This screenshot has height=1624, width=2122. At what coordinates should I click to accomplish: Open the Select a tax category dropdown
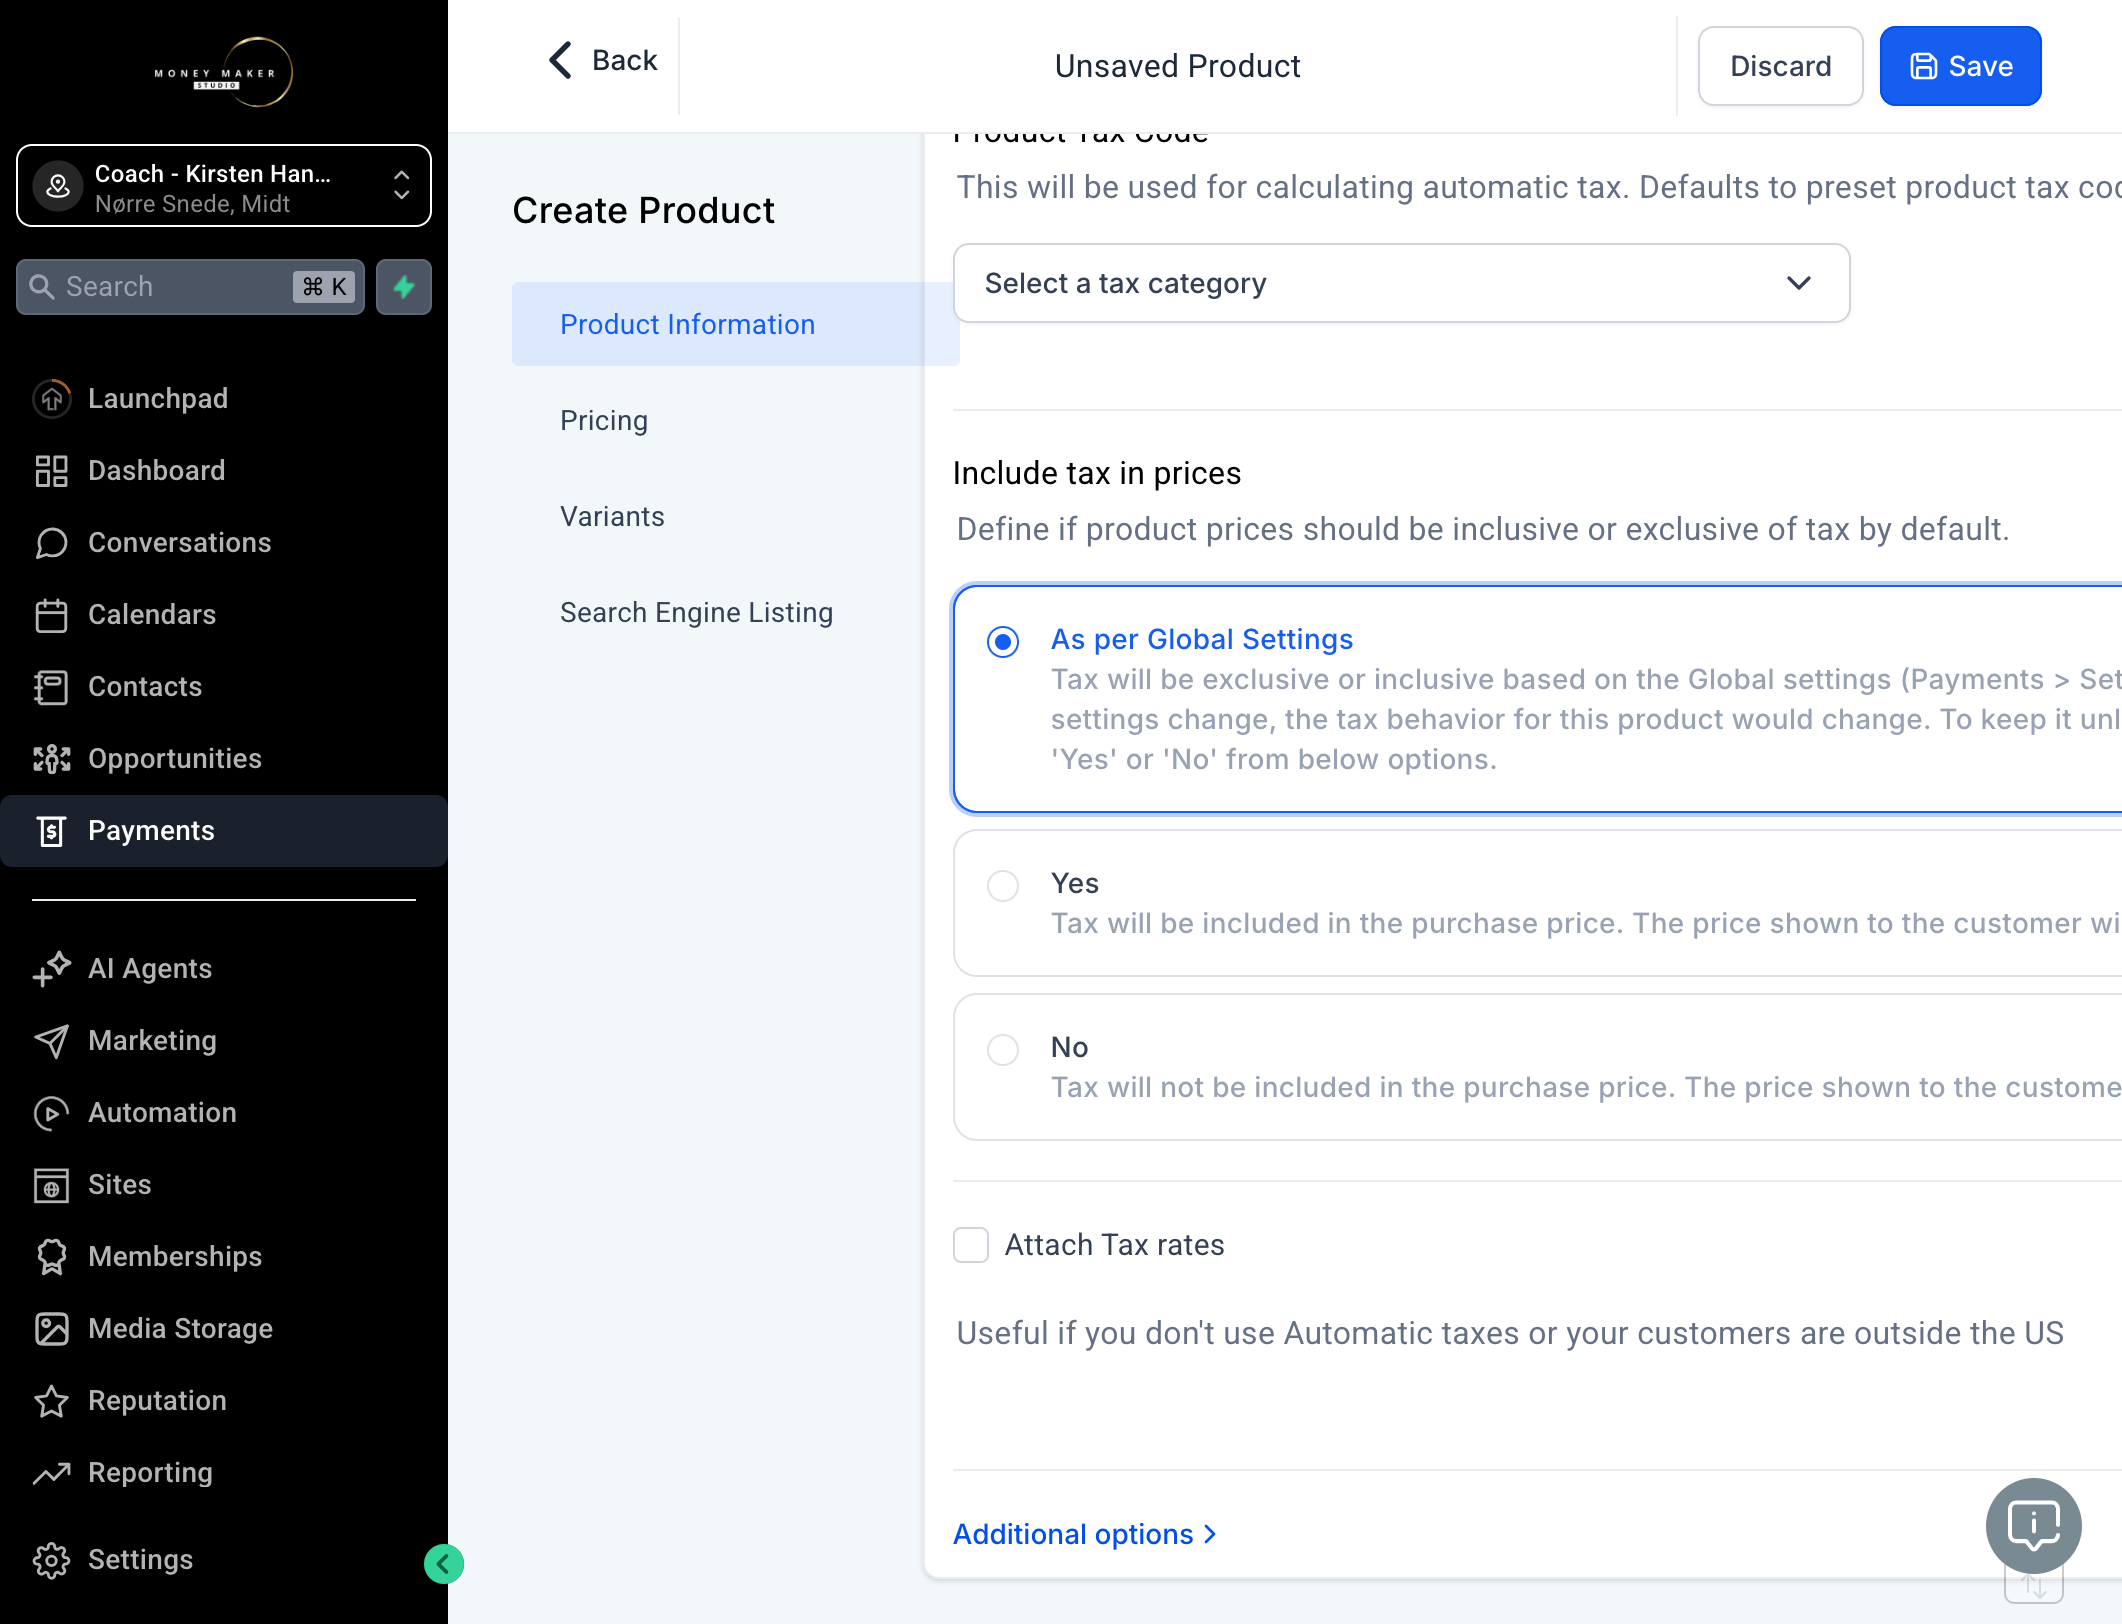1401,283
